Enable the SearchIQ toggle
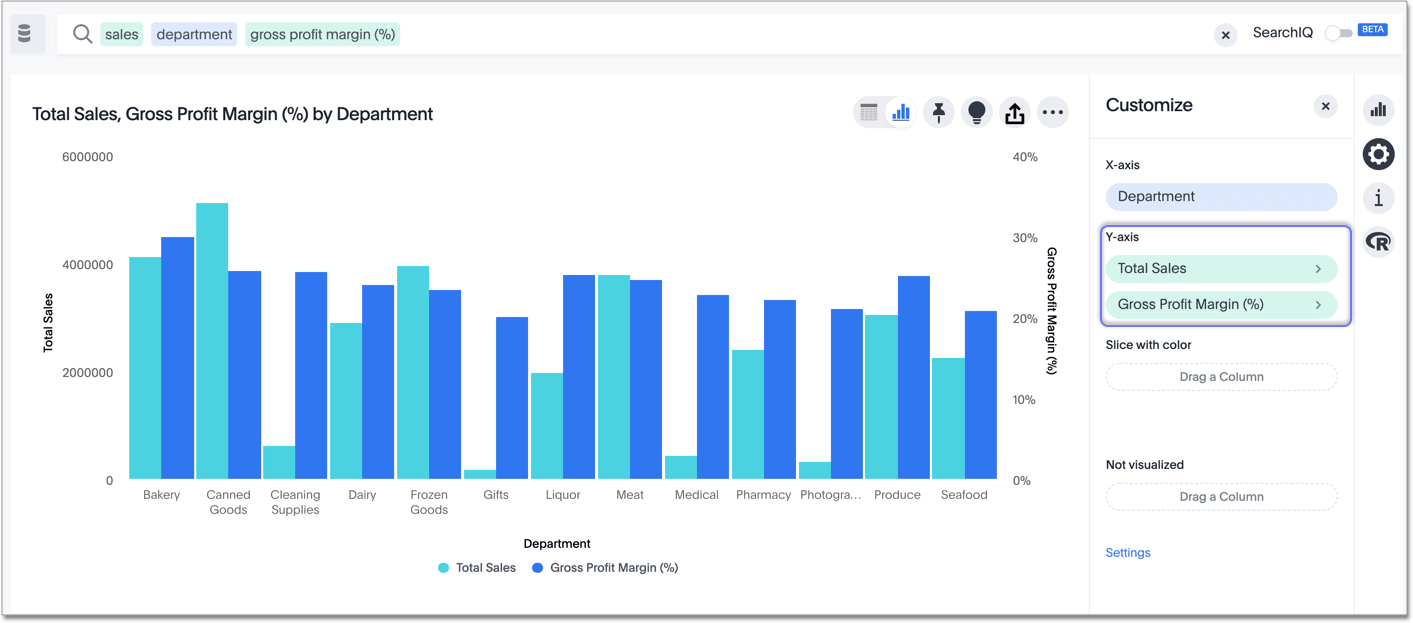The height and width of the screenshot is (623, 1413). pos(1338,34)
